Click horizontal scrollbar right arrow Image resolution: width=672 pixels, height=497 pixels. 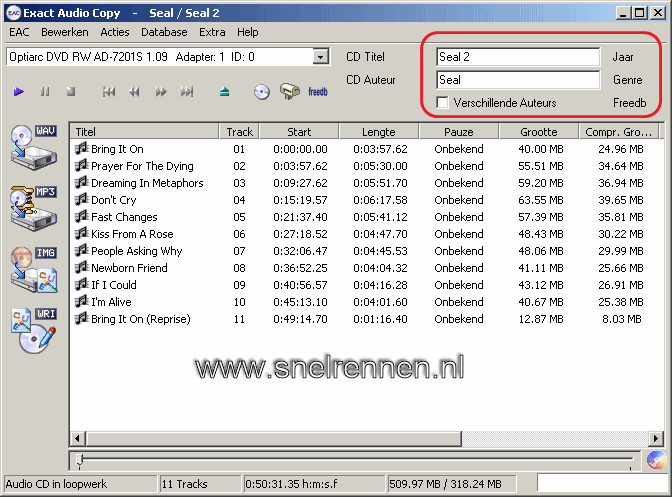point(655,438)
